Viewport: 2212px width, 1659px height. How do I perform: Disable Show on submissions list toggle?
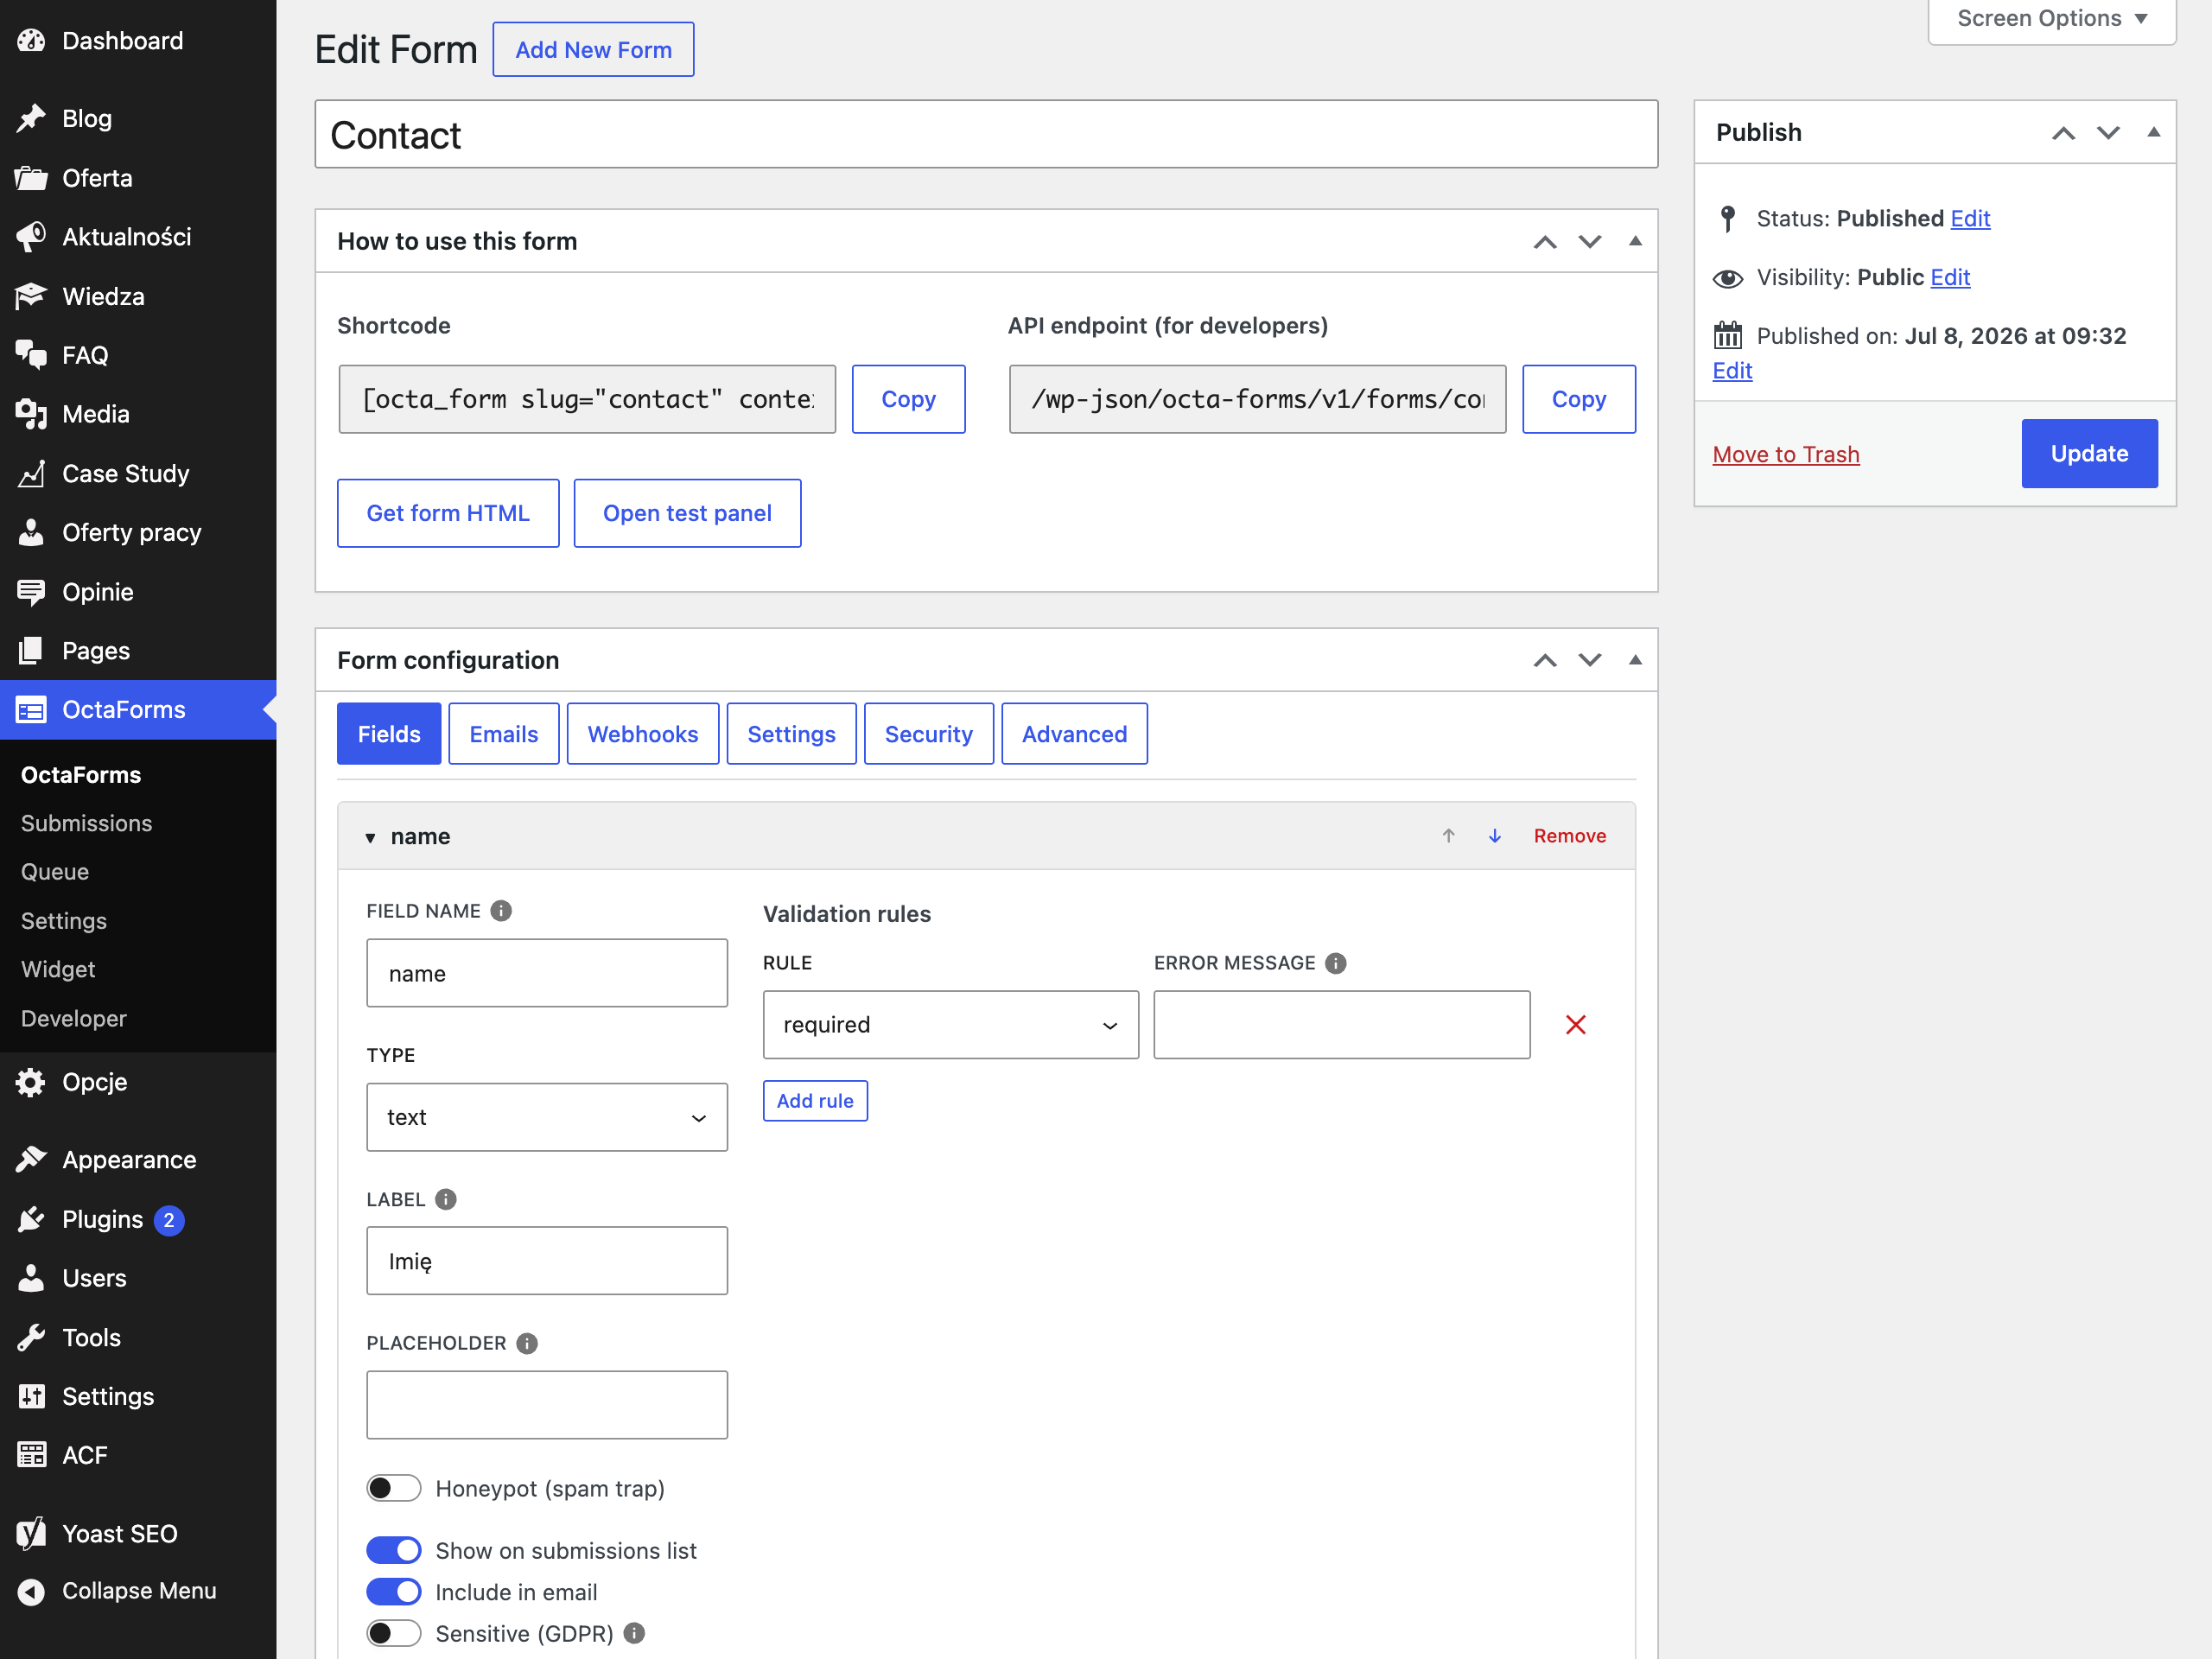tap(394, 1550)
